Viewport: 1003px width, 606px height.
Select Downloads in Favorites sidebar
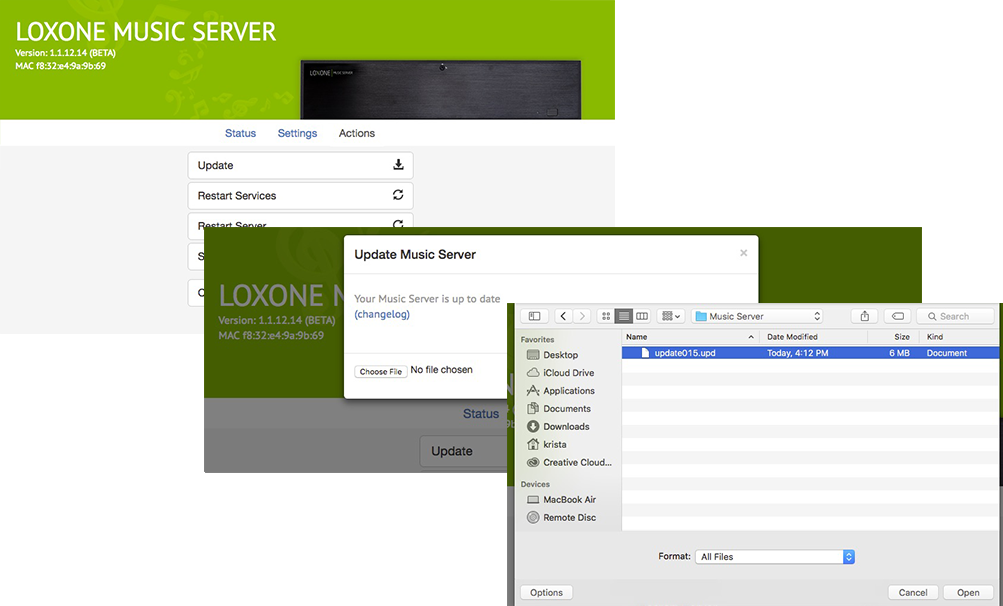click(566, 427)
